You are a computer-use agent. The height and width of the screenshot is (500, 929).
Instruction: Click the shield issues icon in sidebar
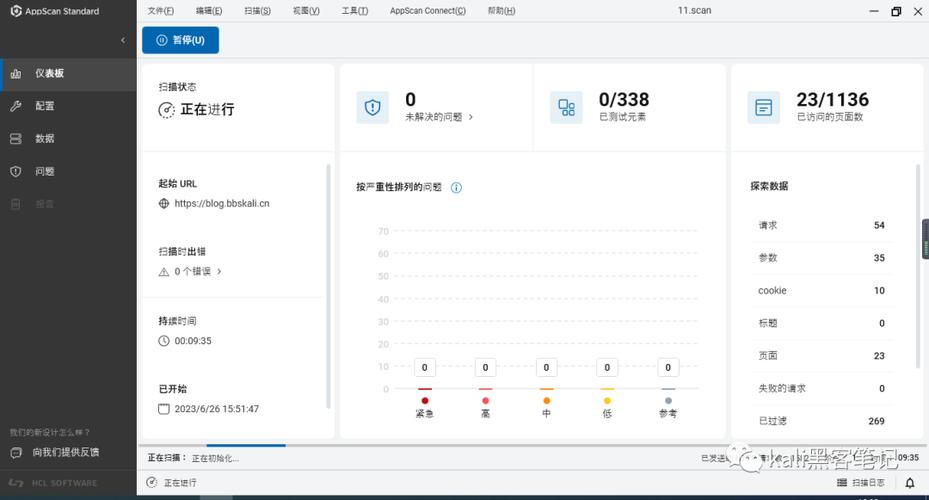tap(16, 171)
